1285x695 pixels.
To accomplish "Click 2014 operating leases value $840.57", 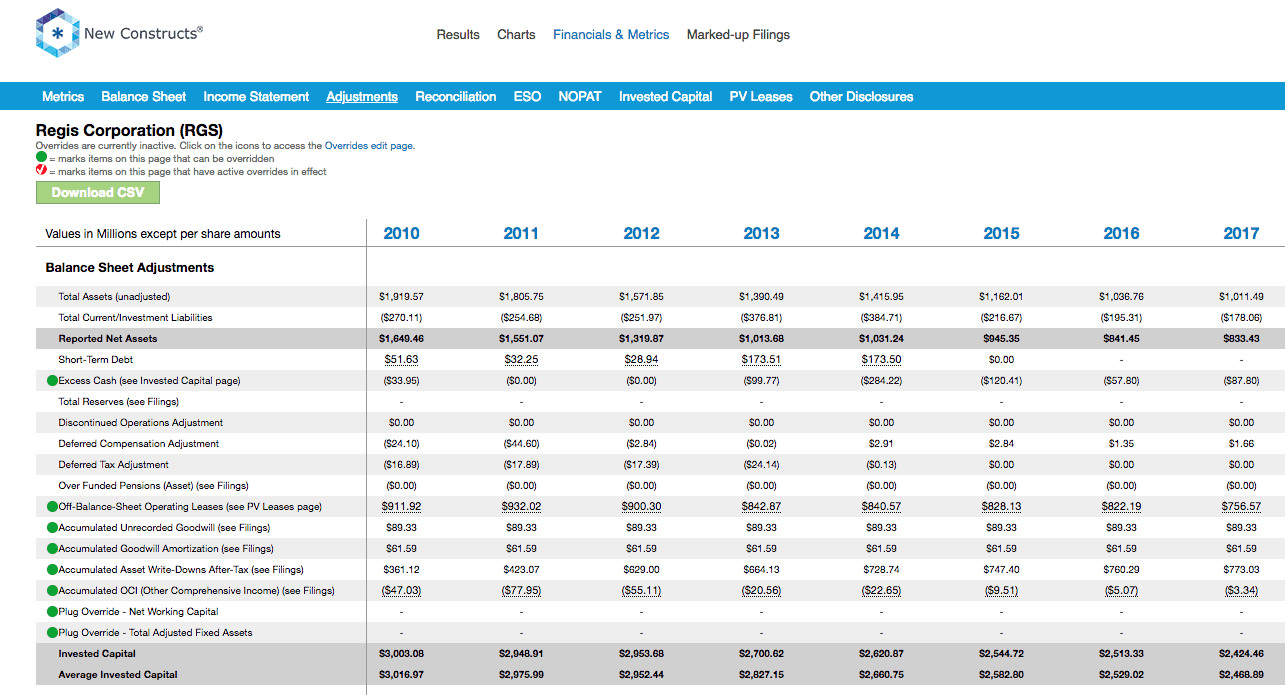I will [x=881, y=507].
